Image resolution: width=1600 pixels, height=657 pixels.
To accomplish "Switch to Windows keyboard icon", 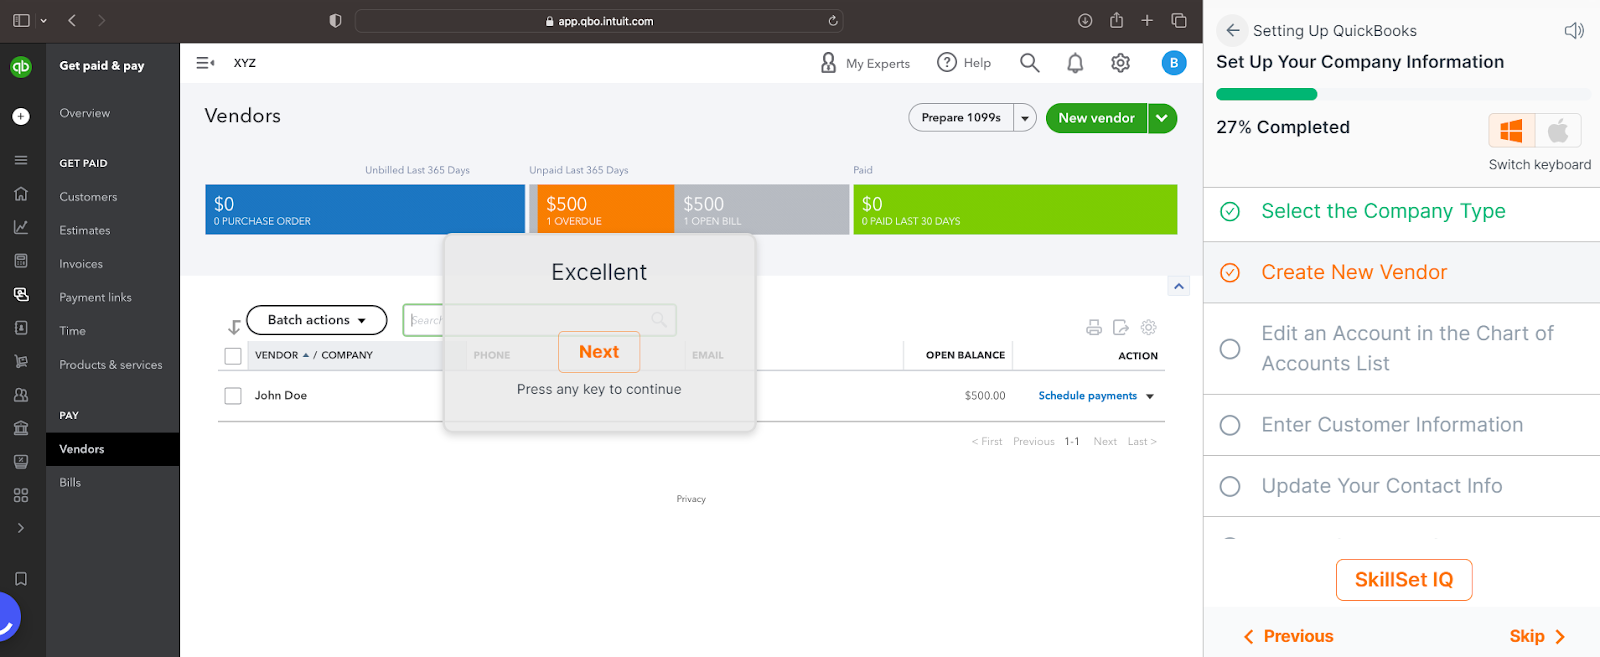I will pos(1511,131).
